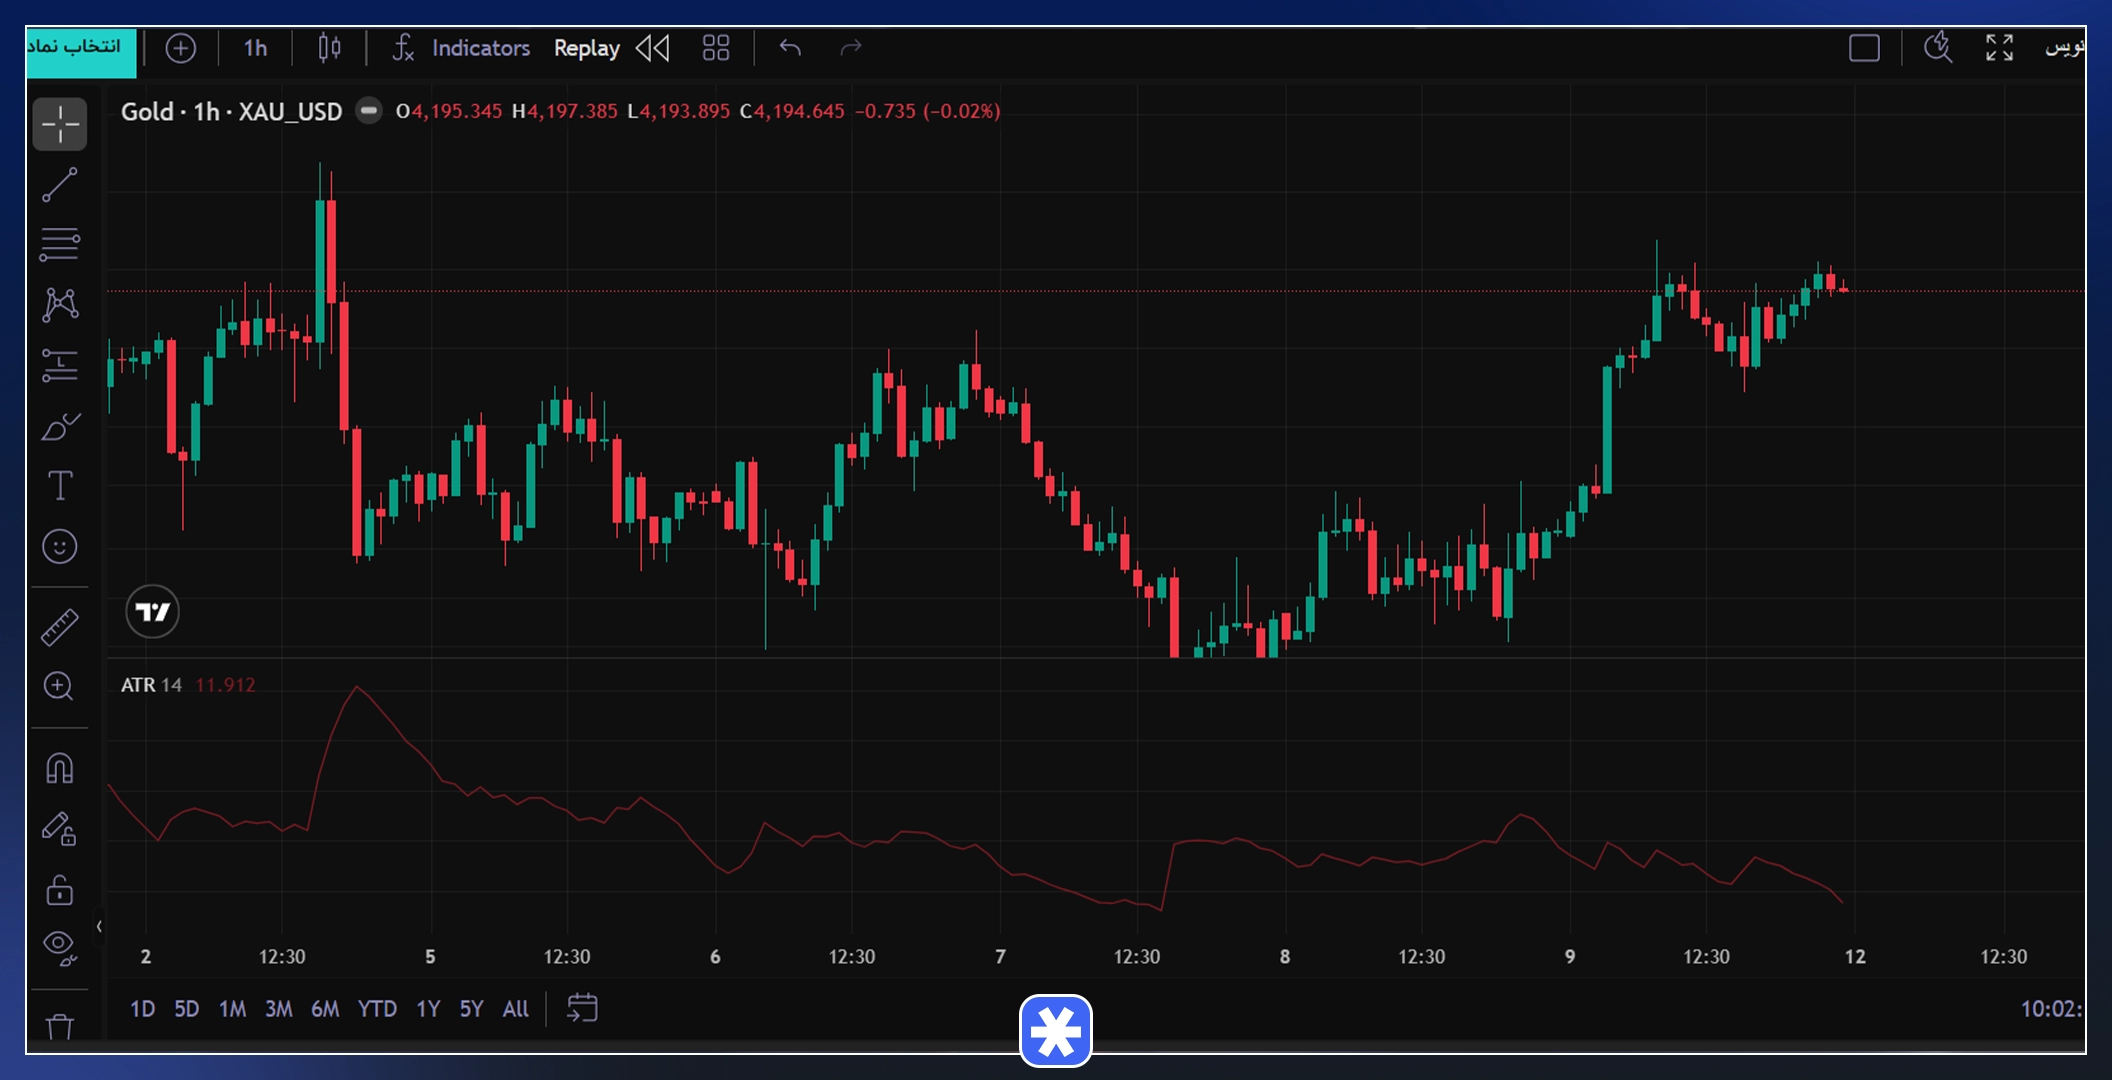The image size is (2112, 1080).
Task: Select the crosshair cursor tool
Action: pyautogui.click(x=60, y=124)
